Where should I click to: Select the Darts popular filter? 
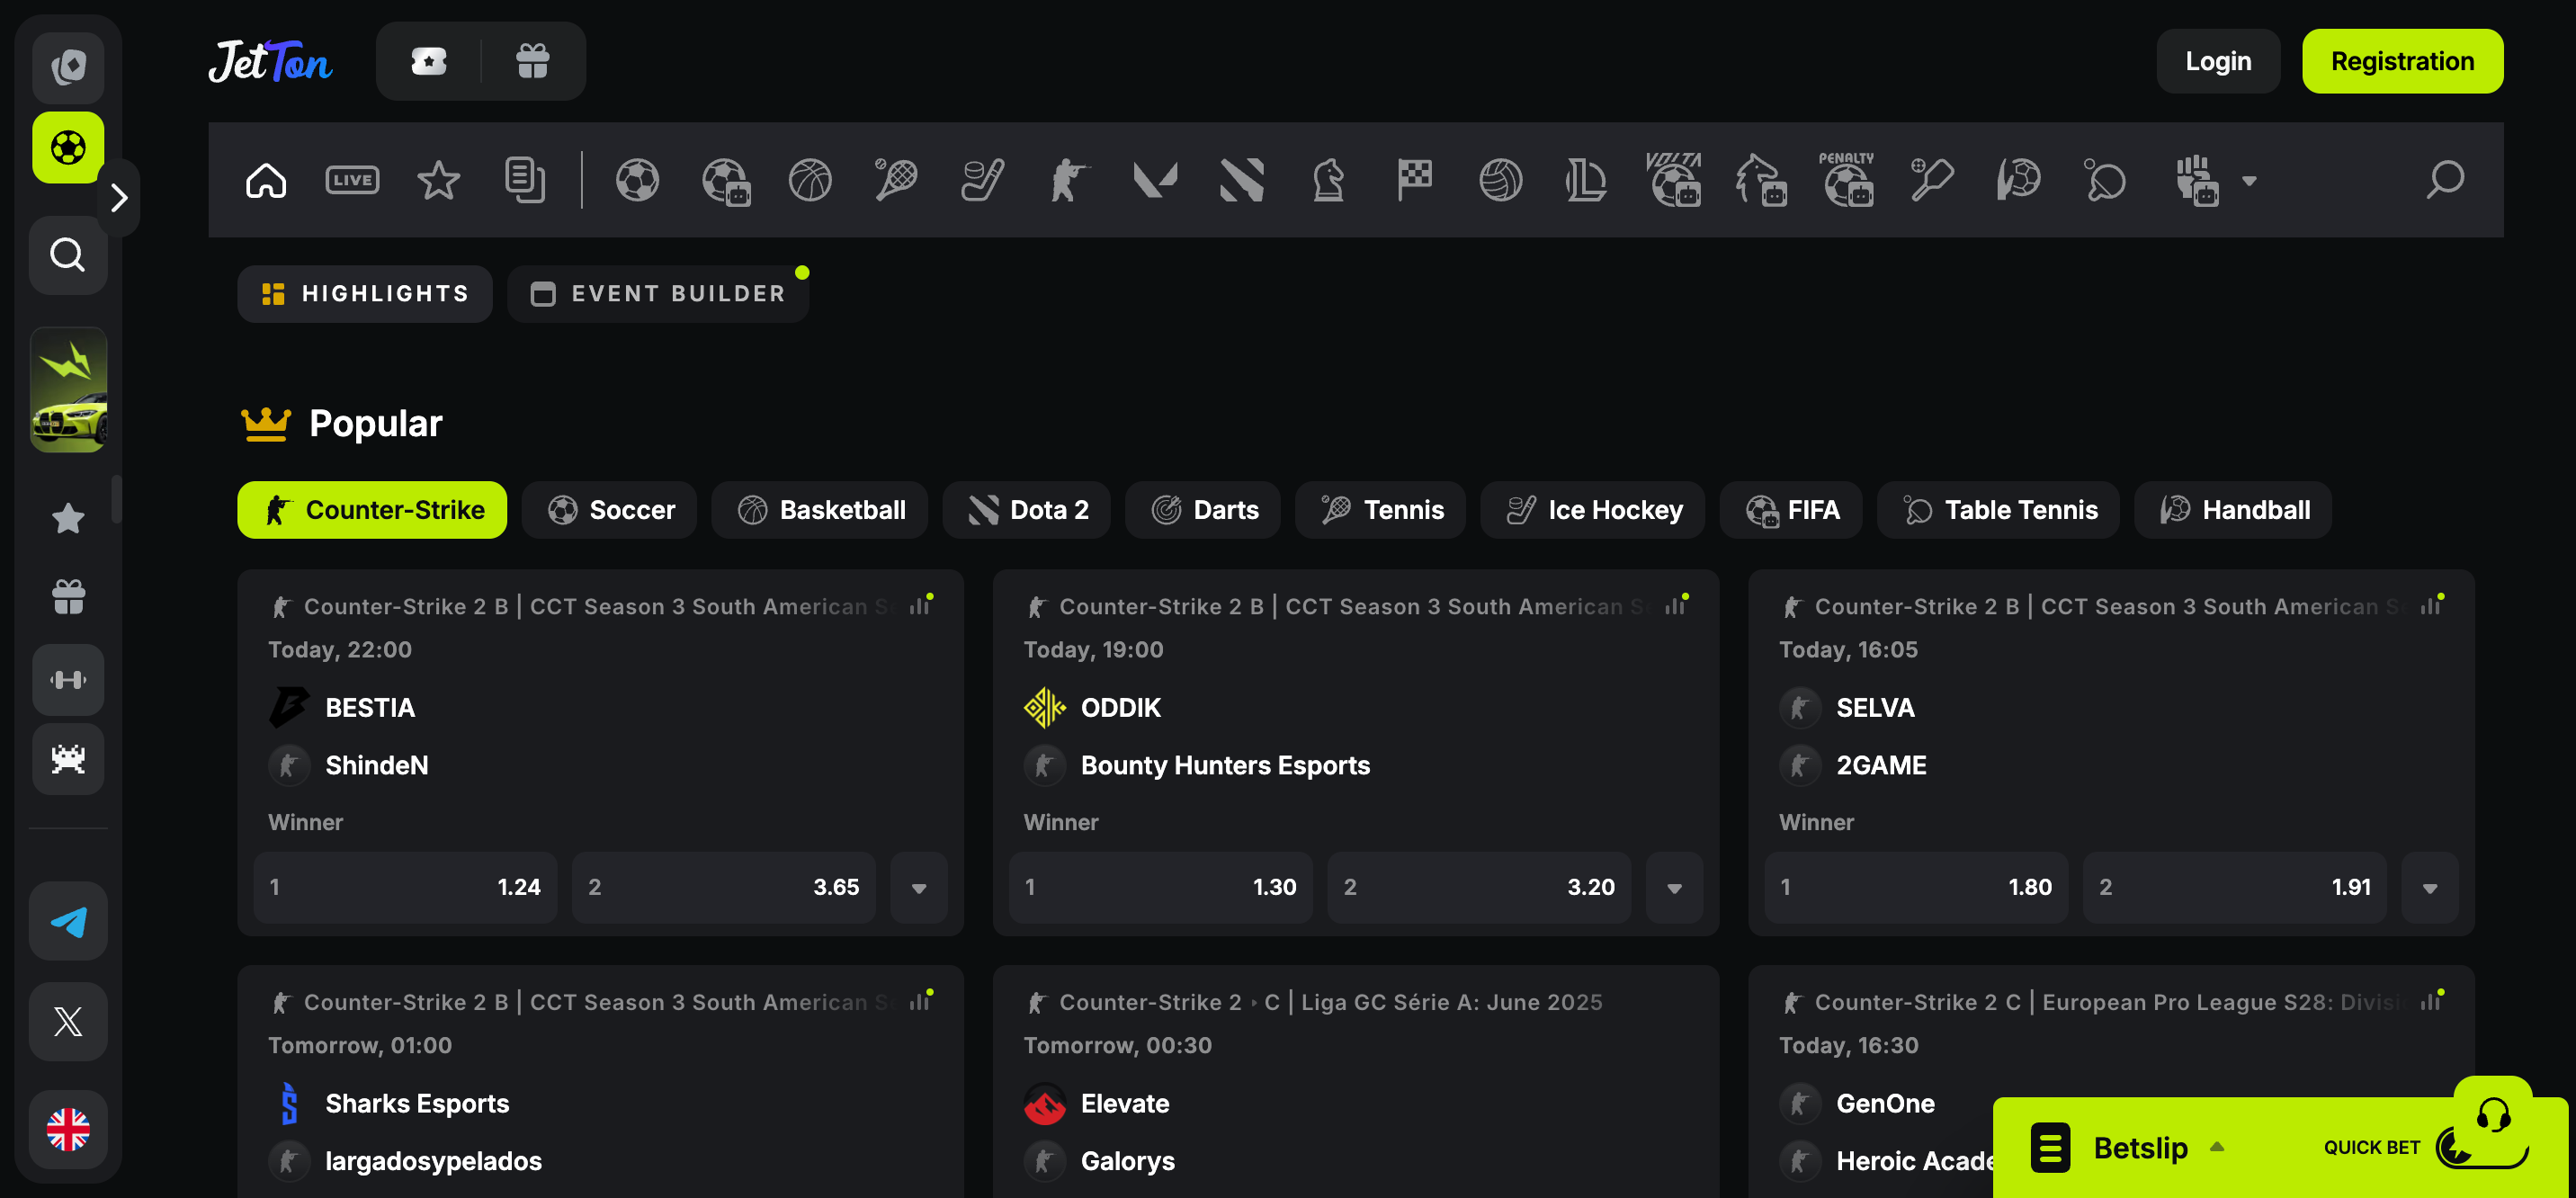(1203, 510)
